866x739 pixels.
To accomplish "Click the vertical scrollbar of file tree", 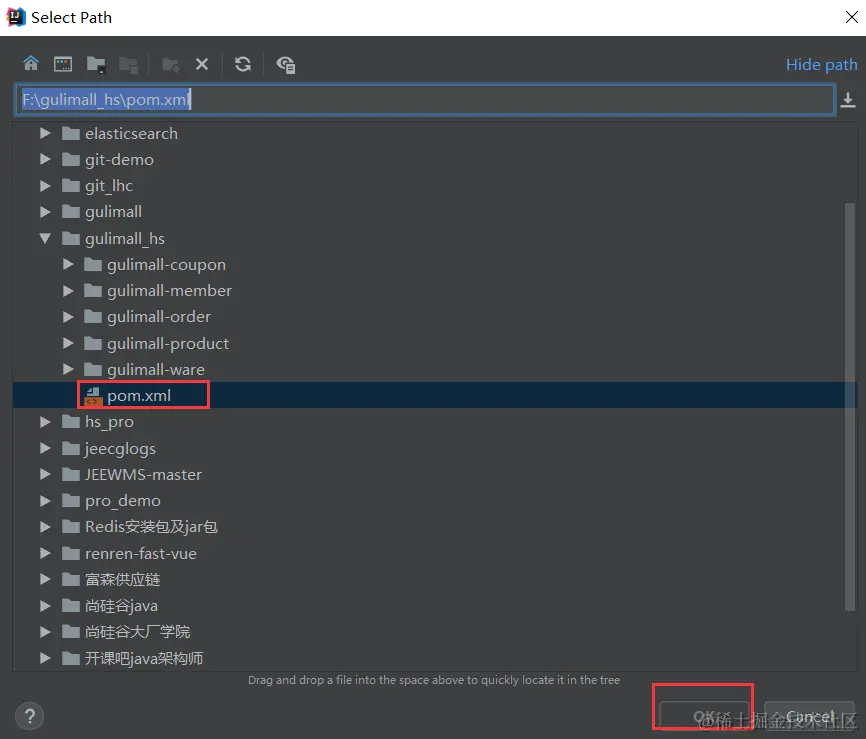I will click(850, 407).
